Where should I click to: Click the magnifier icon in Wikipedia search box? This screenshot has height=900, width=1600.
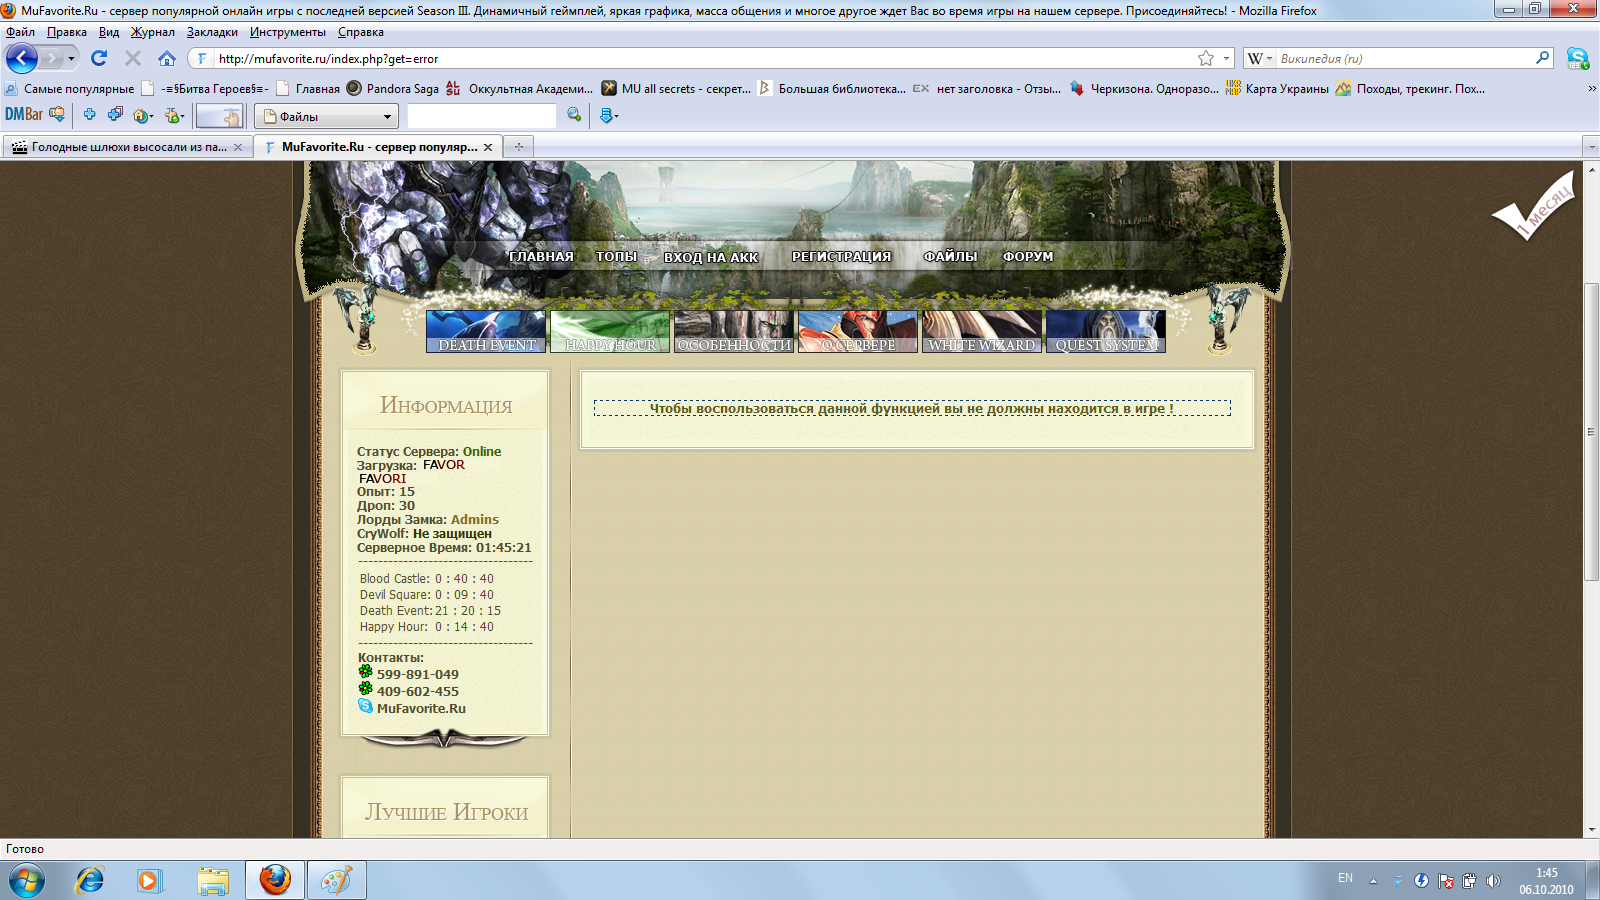pyautogui.click(x=1542, y=58)
